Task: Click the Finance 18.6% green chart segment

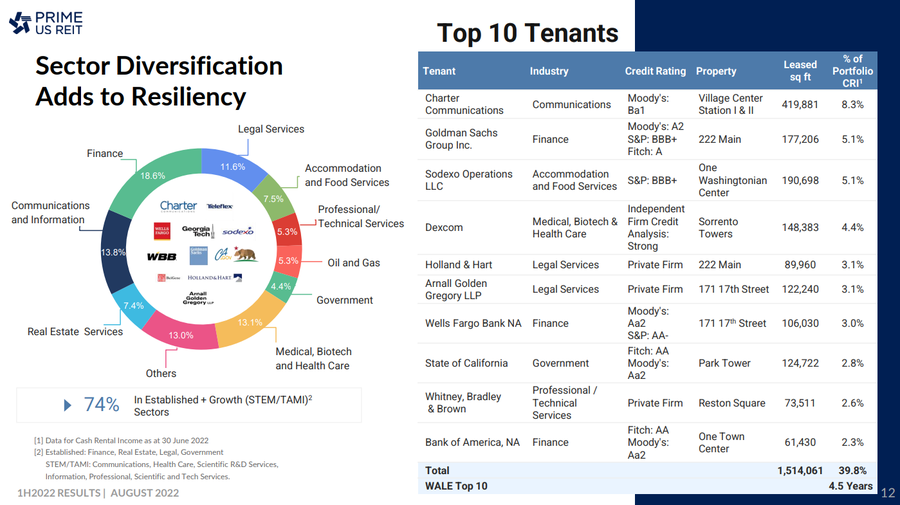Action: [153, 176]
